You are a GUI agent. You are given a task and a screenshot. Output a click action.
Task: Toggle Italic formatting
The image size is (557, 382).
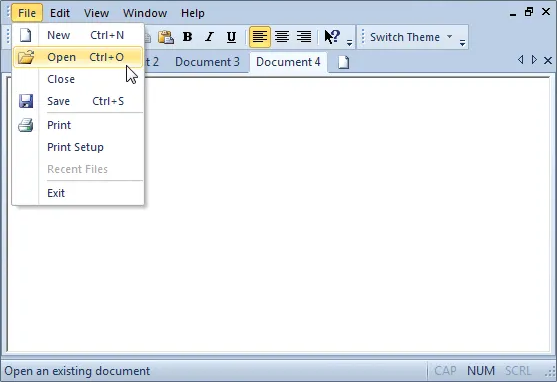[x=210, y=37]
